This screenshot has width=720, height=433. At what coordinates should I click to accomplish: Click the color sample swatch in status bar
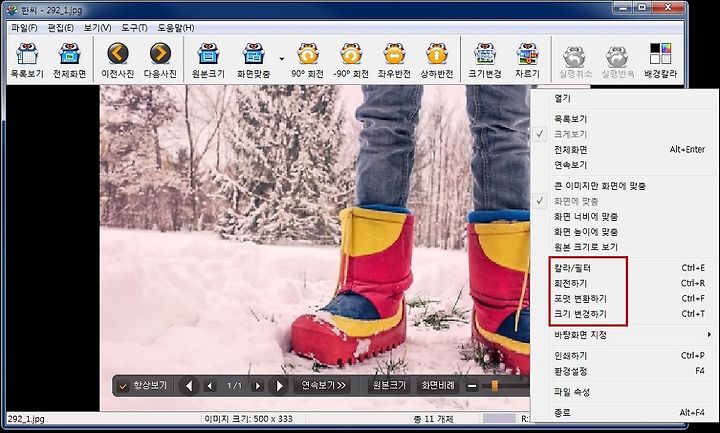(499, 418)
